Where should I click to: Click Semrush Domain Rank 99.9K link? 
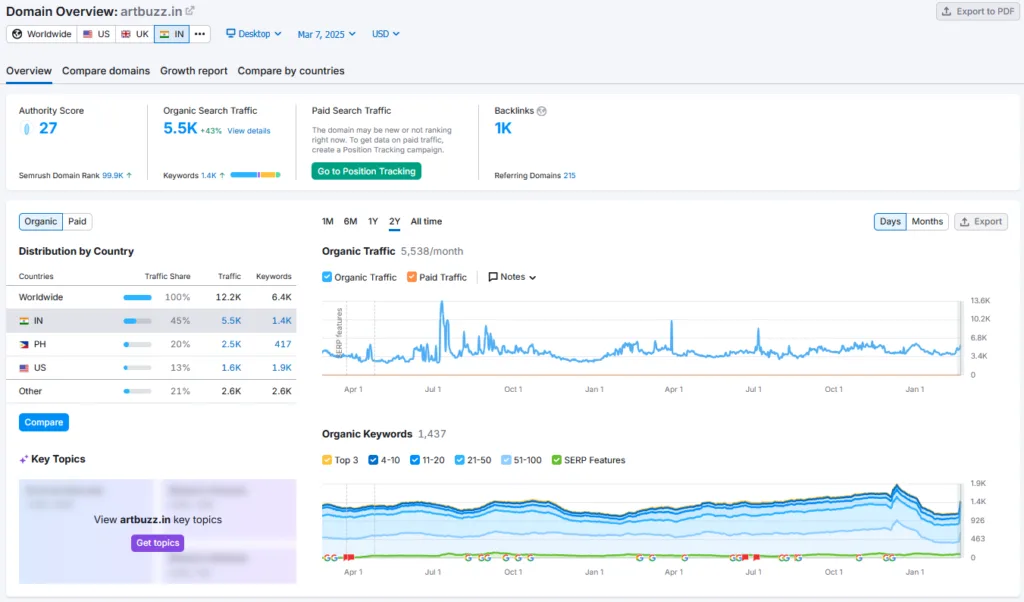coord(112,175)
